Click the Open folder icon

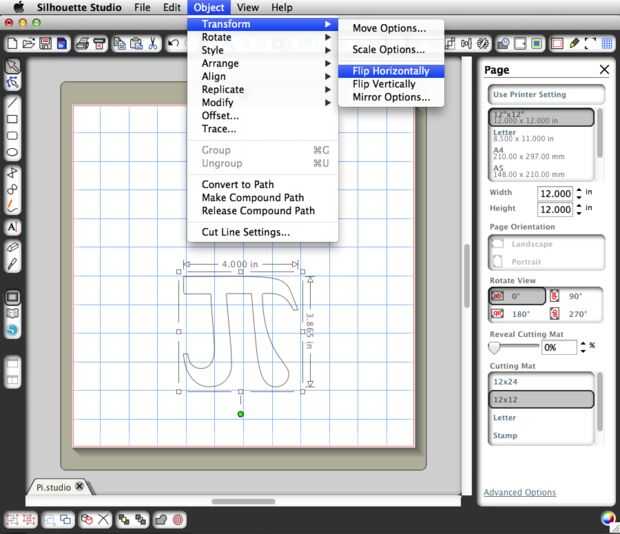tap(28, 43)
